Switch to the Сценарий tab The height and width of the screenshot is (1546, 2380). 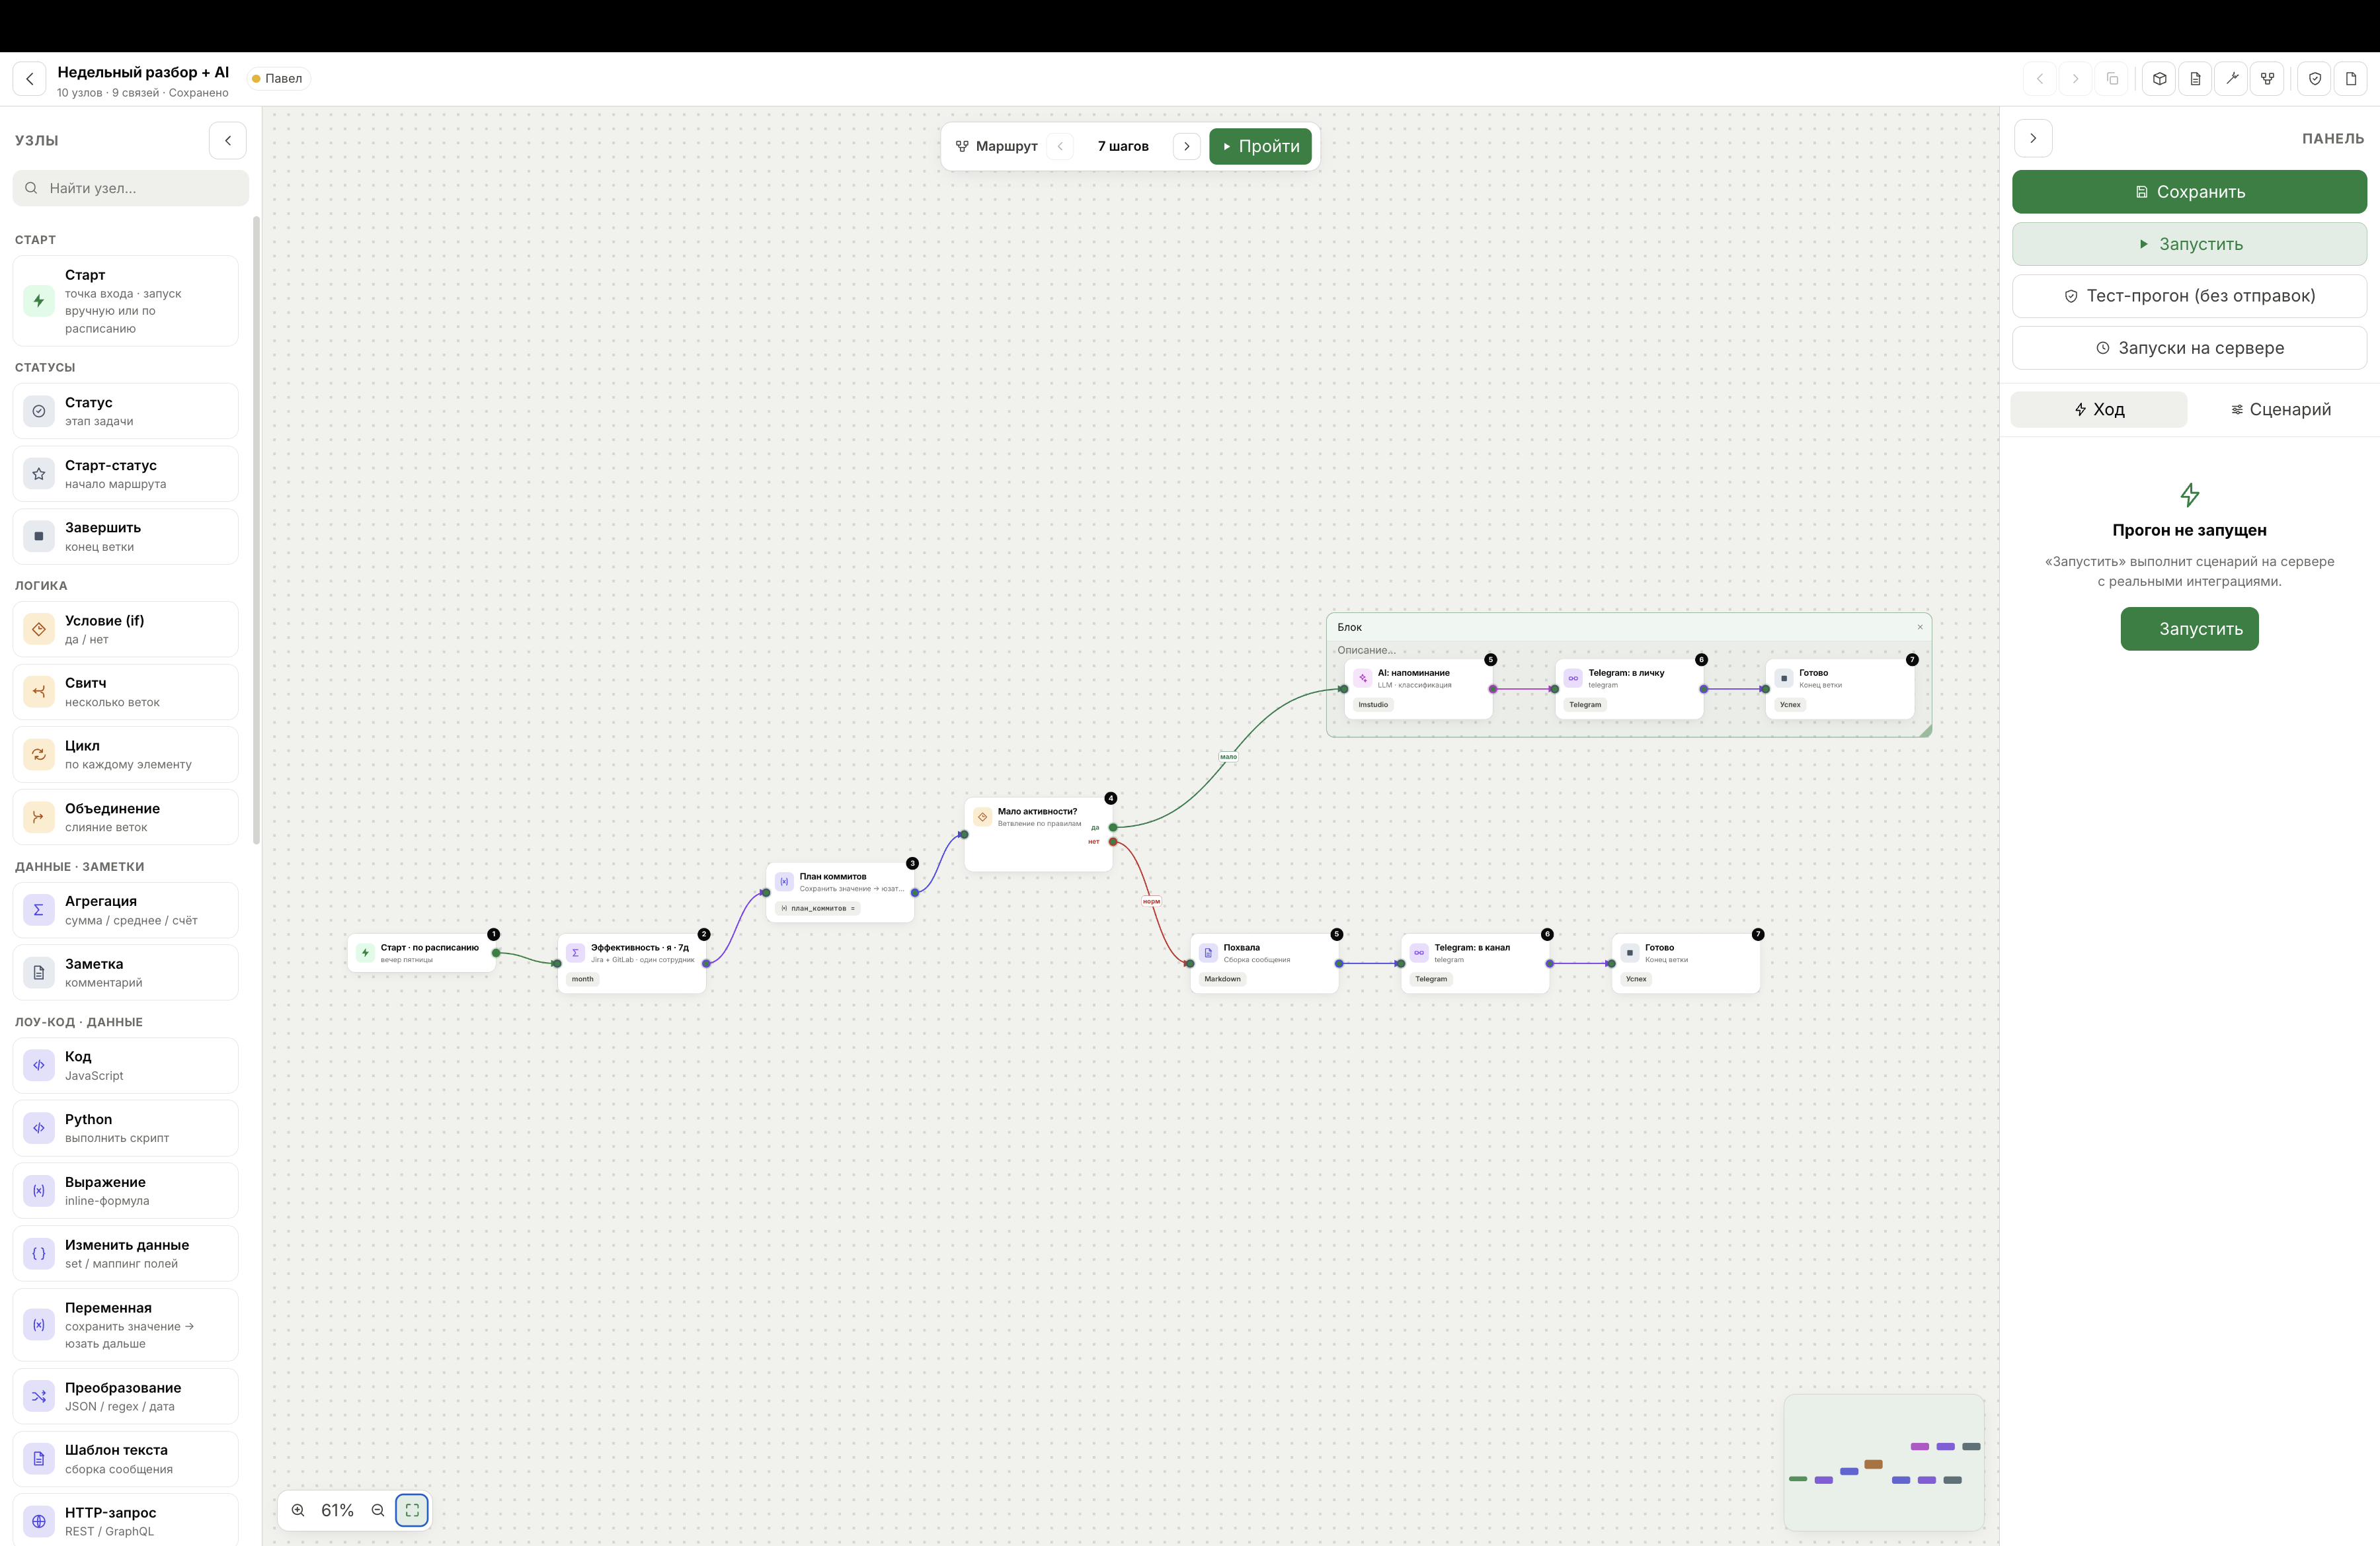point(2281,409)
